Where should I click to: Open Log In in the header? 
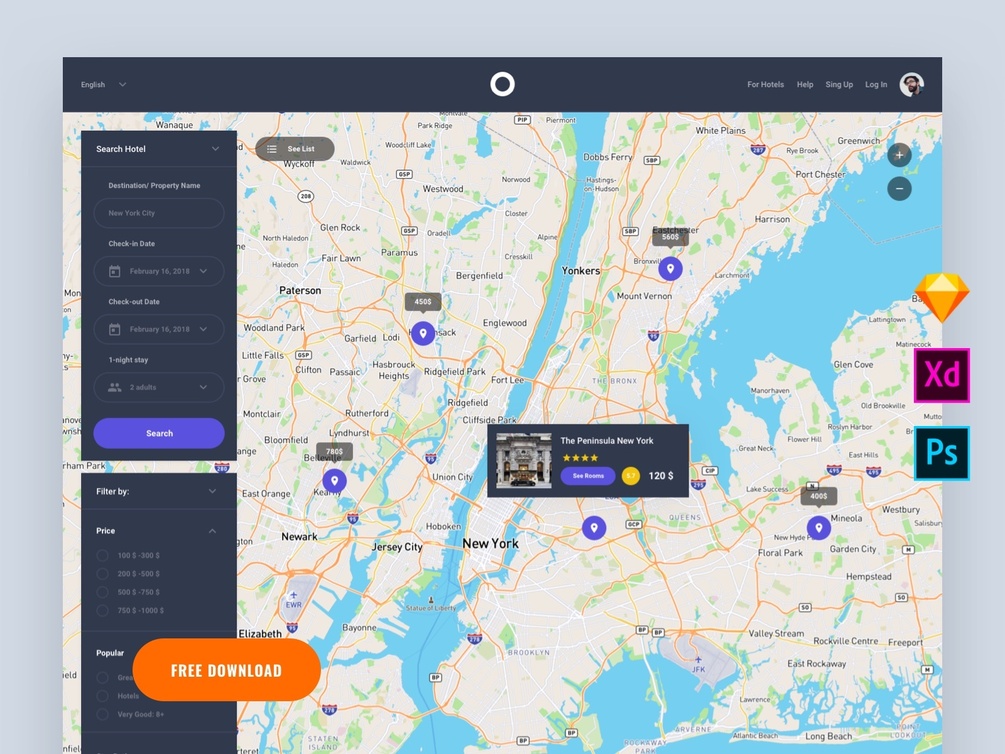pyautogui.click(x=876, y=85)
